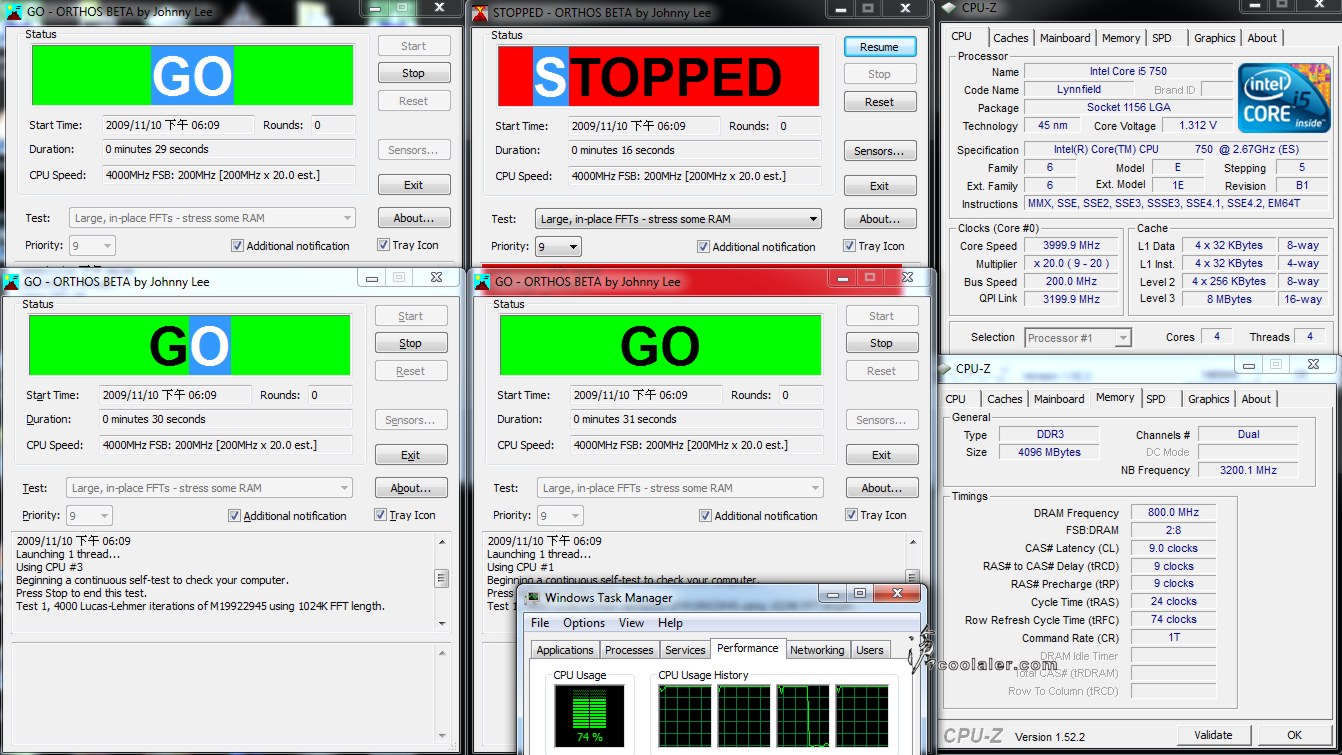Click the Rounds field in the STOPPED ORTHOS window
This screenshot has width=1342, height=755.
click(x=799, y=126)
